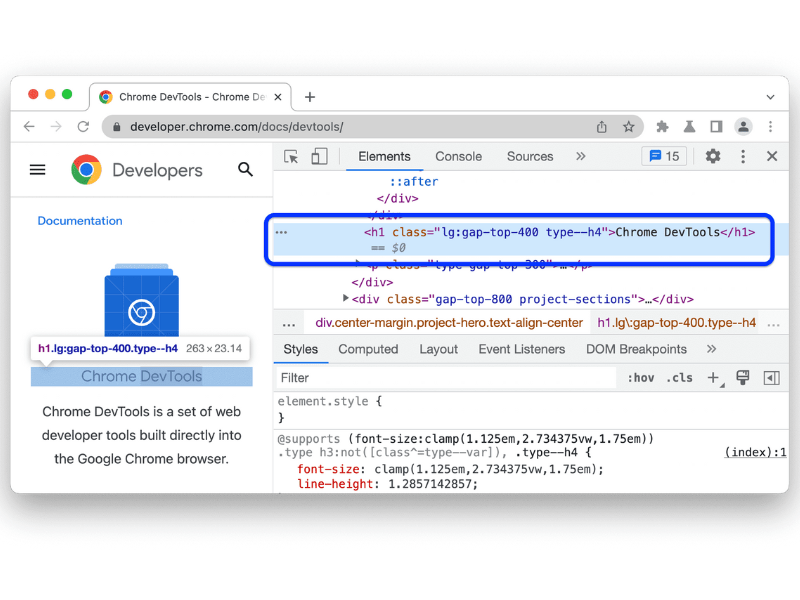This screenshot has width=800, height=600.
Task: Open a new browser tab
Action: click(310, 97)
